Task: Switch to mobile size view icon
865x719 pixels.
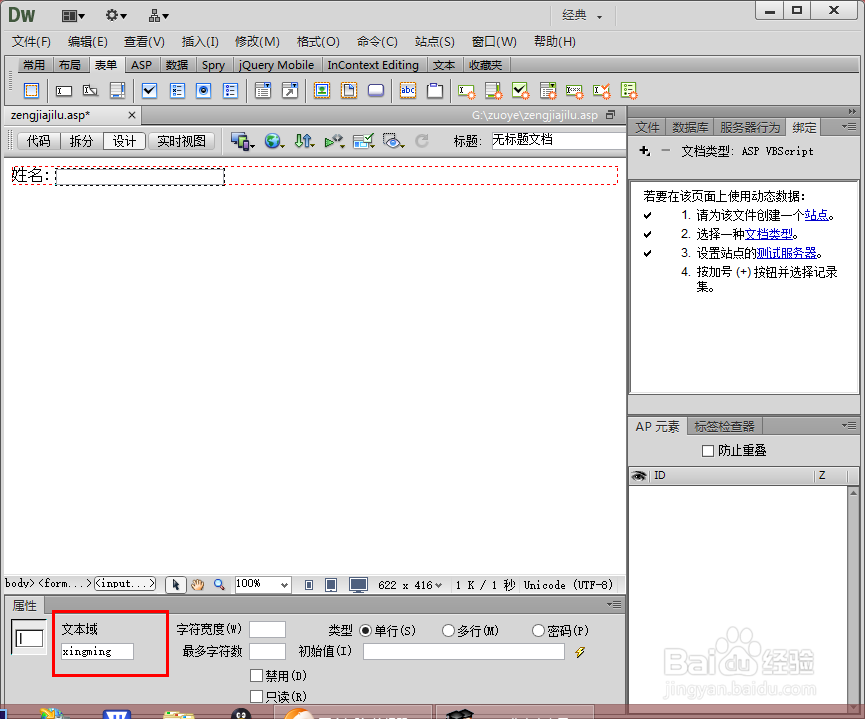Action: [x=309, y=585]
